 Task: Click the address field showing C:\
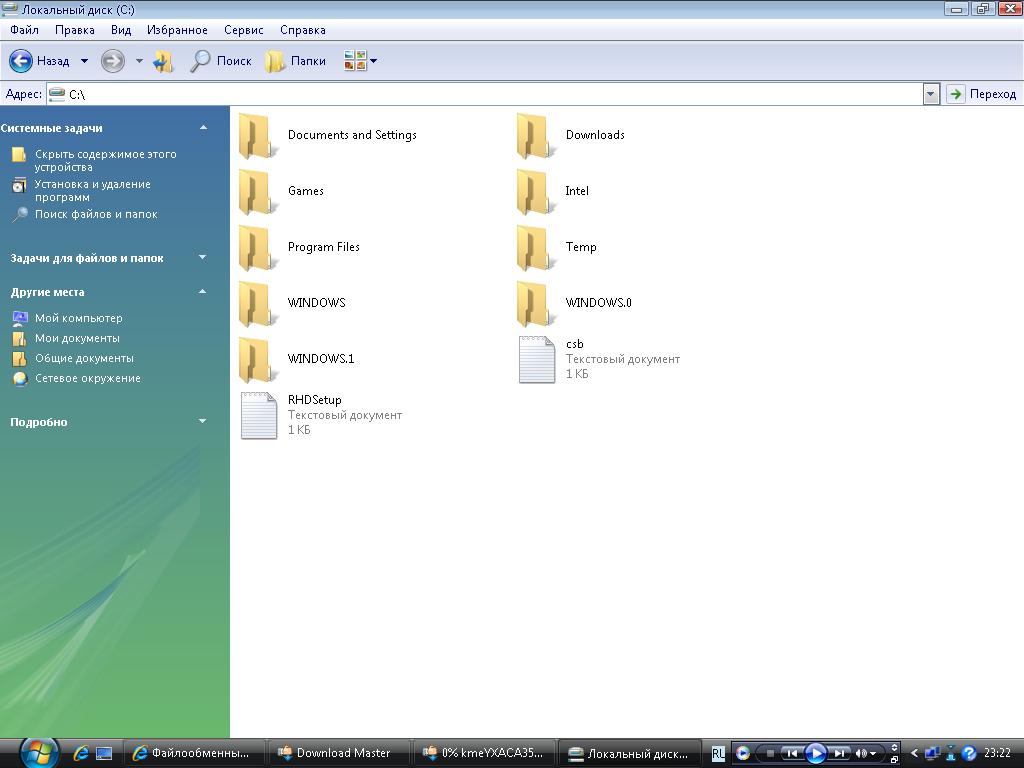485,94
